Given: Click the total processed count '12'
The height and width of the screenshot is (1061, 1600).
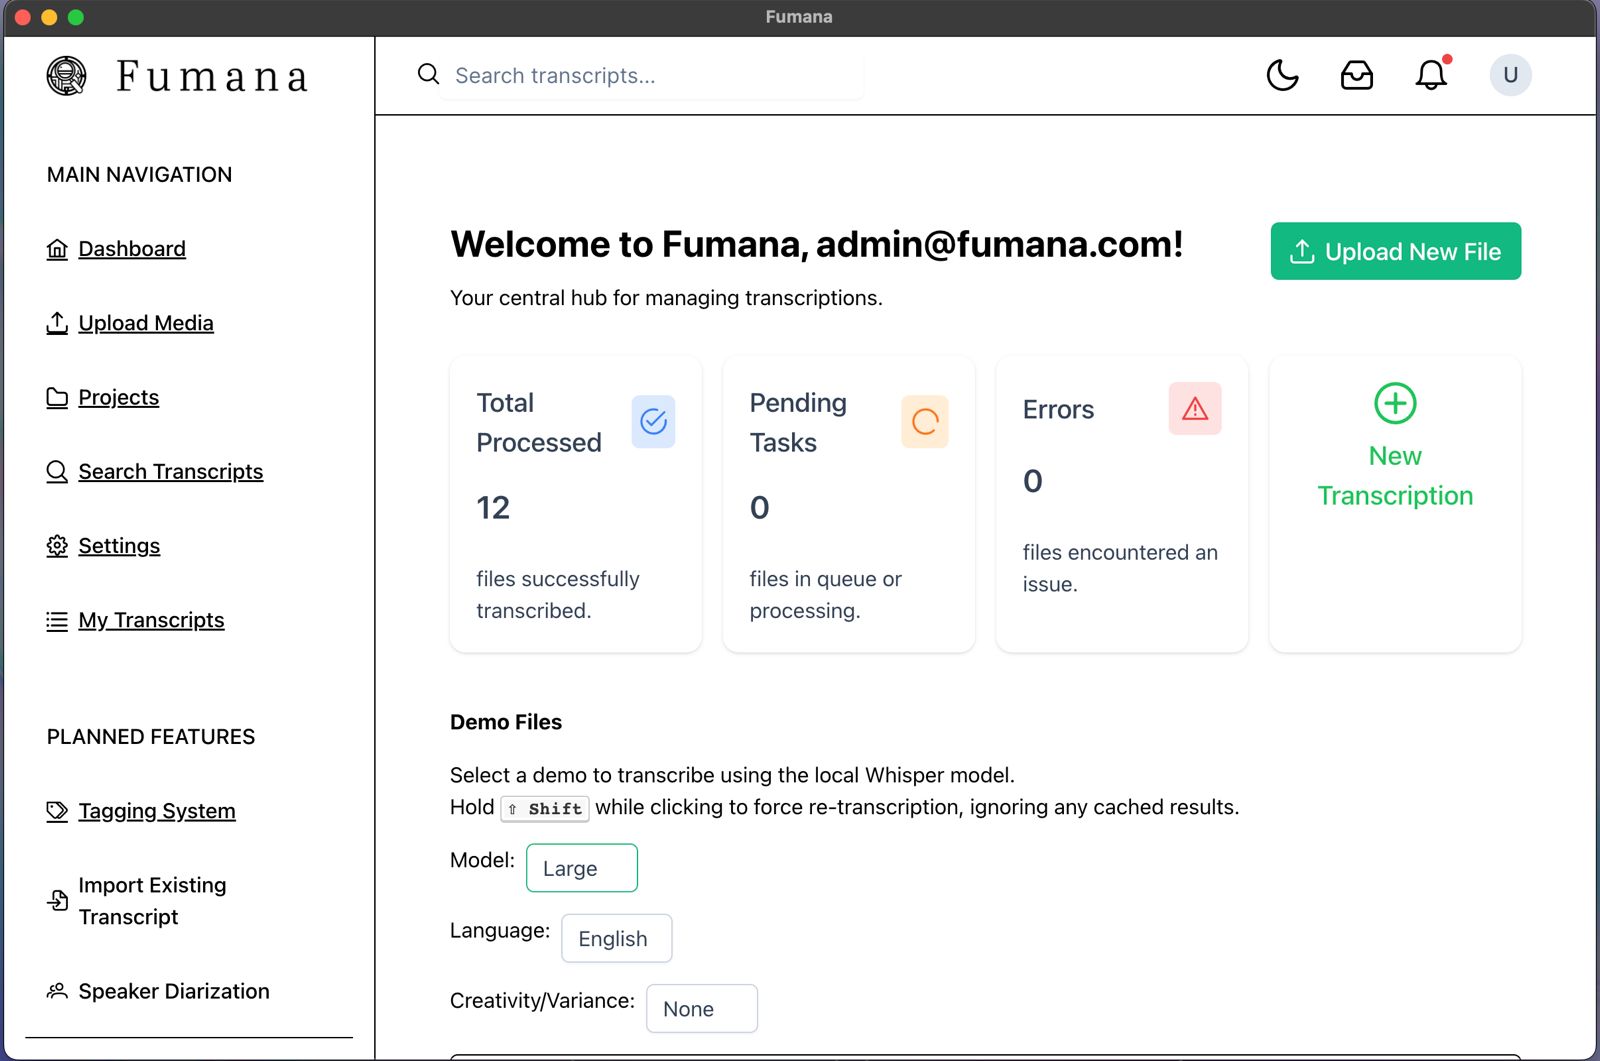Looking at the screenshot, I should (493, 508).
